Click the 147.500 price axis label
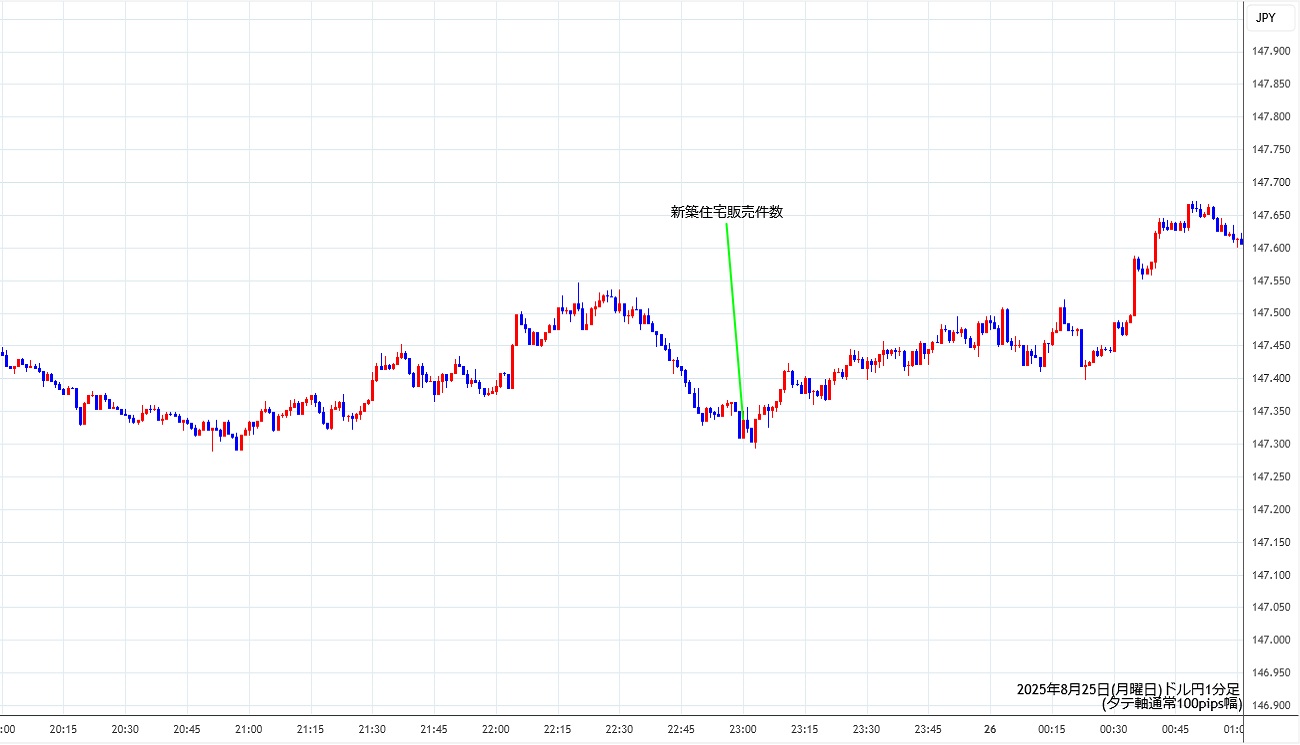 [1271, 313]
